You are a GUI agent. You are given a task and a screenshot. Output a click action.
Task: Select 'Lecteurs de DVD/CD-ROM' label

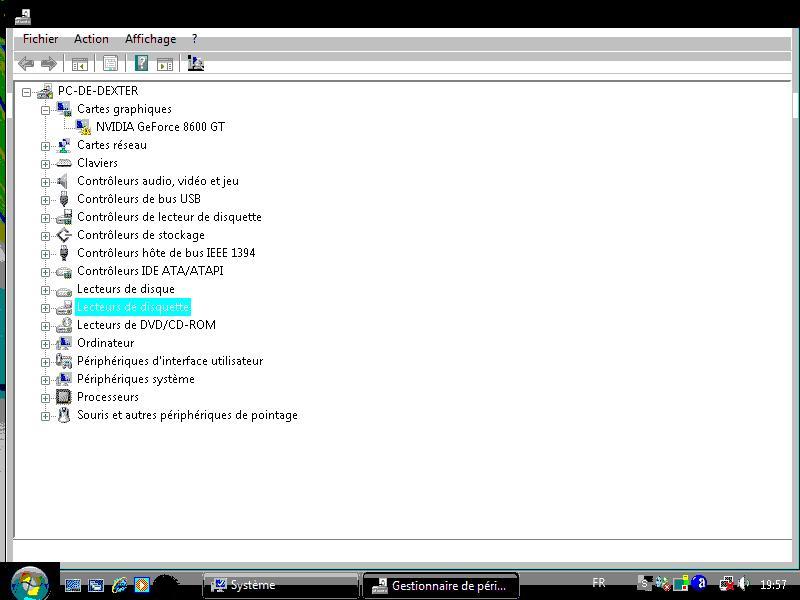point(146,324)
